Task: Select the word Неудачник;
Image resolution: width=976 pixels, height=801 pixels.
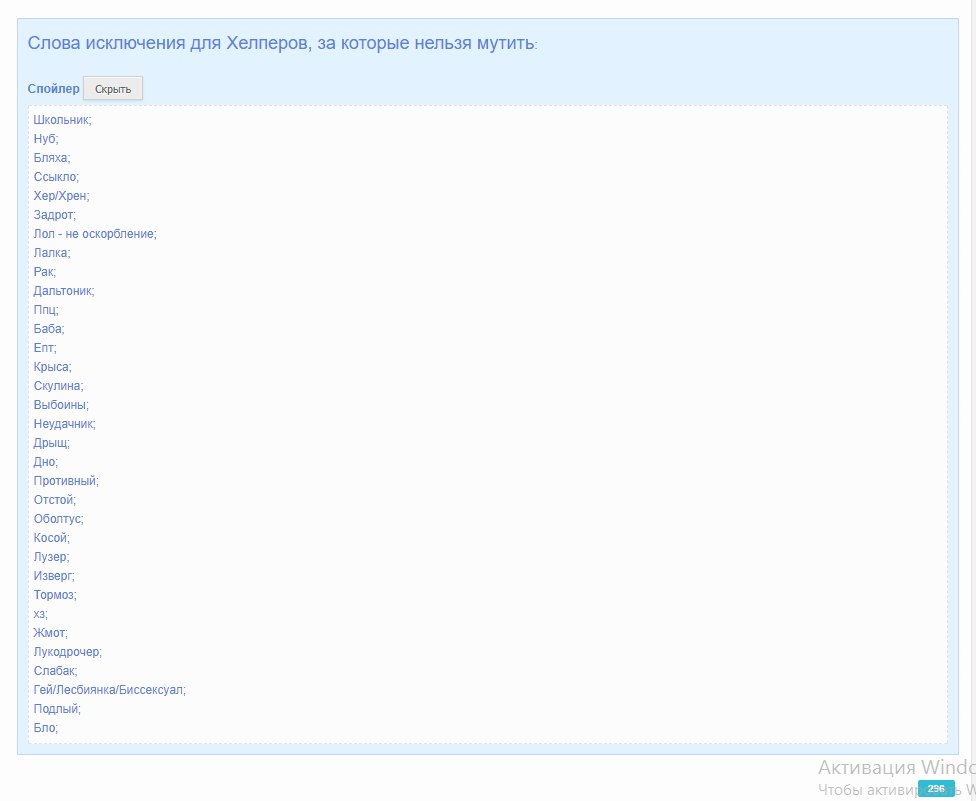Action: click(x=64, y=423)
